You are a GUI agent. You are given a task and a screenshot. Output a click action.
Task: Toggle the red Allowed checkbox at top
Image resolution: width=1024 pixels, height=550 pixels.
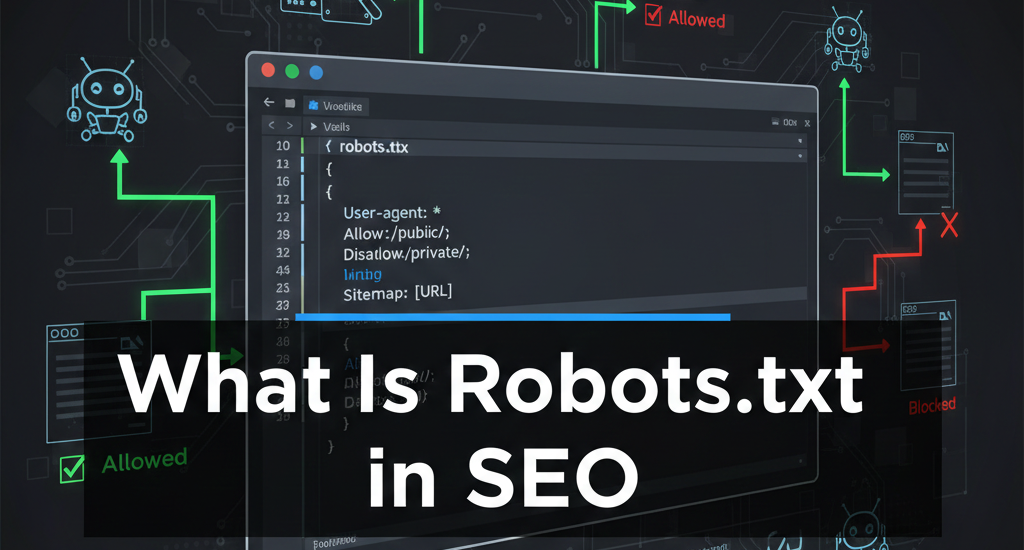coord(653,15)
